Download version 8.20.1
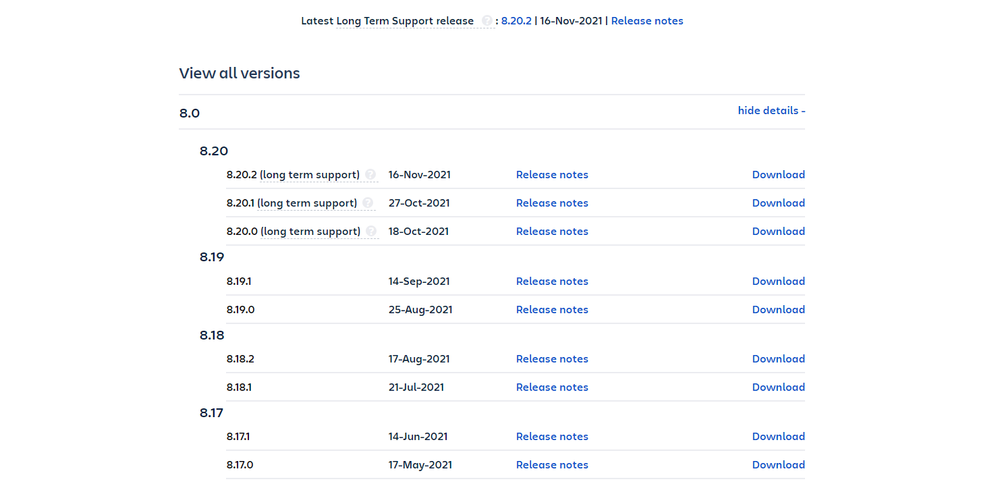This screenshot has width=998, height=480. [778, 203]
